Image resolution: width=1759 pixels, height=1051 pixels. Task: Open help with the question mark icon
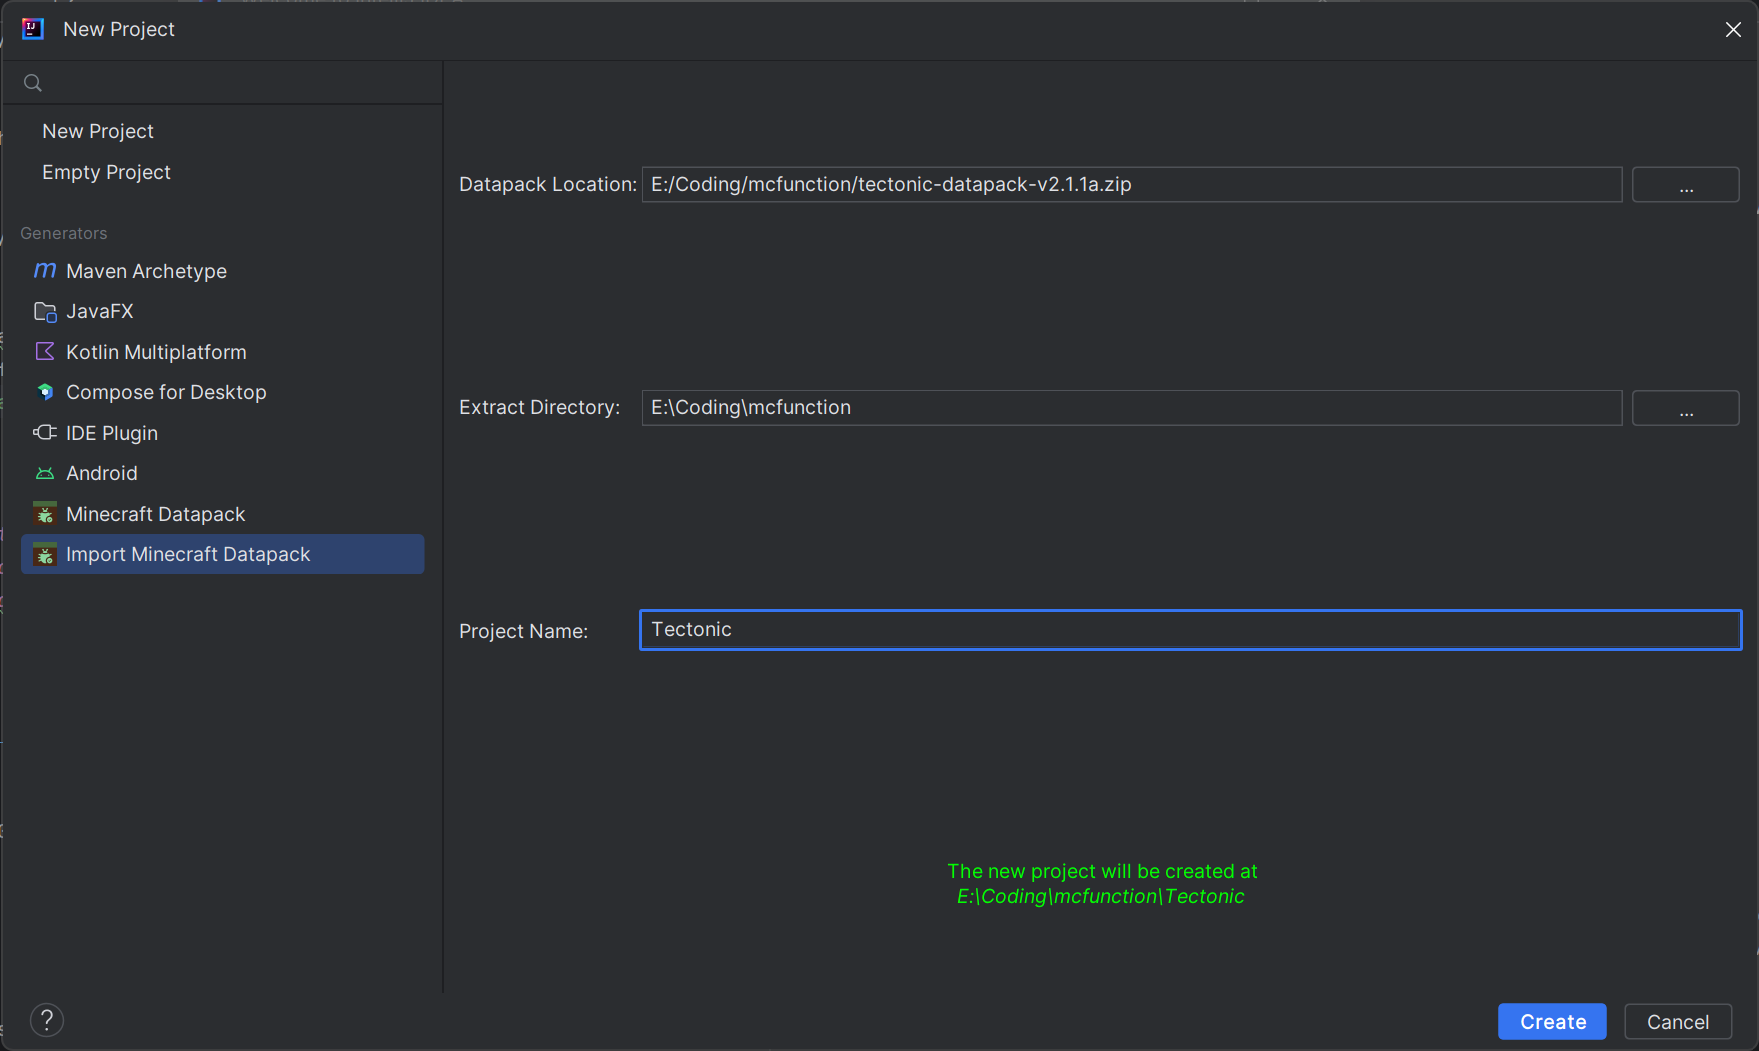(47, 1020)
